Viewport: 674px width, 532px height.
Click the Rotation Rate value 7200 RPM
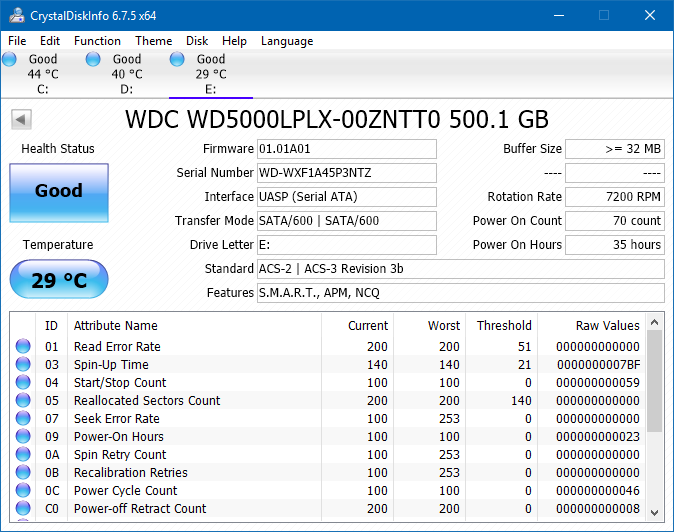(x=615, y=197)
